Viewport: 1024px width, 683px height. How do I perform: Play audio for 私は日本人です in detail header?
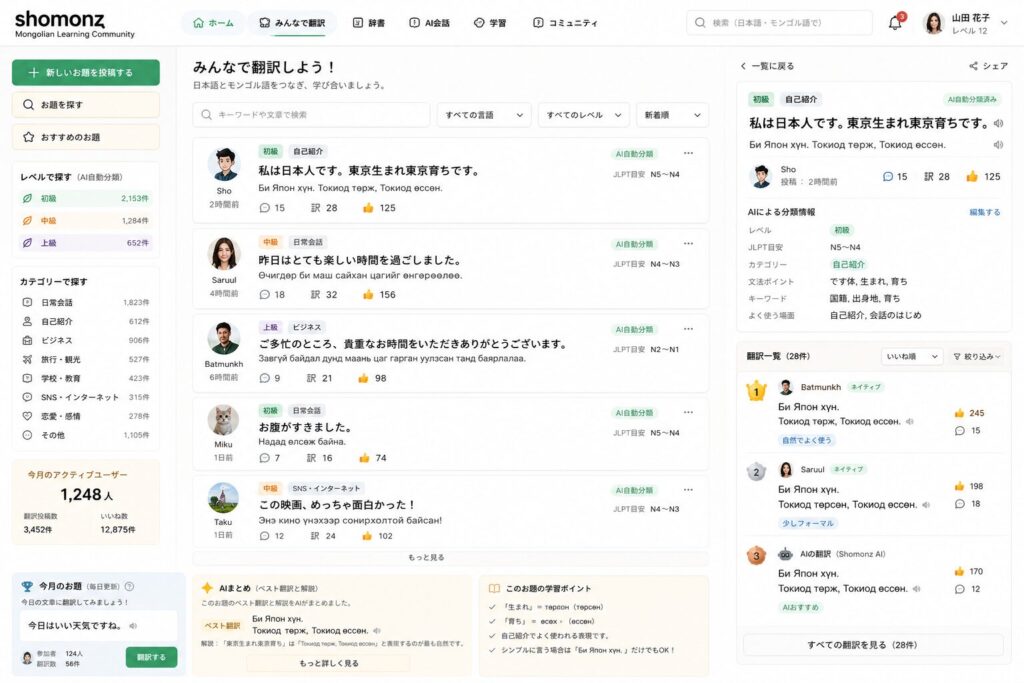click(x=998, y=123)
